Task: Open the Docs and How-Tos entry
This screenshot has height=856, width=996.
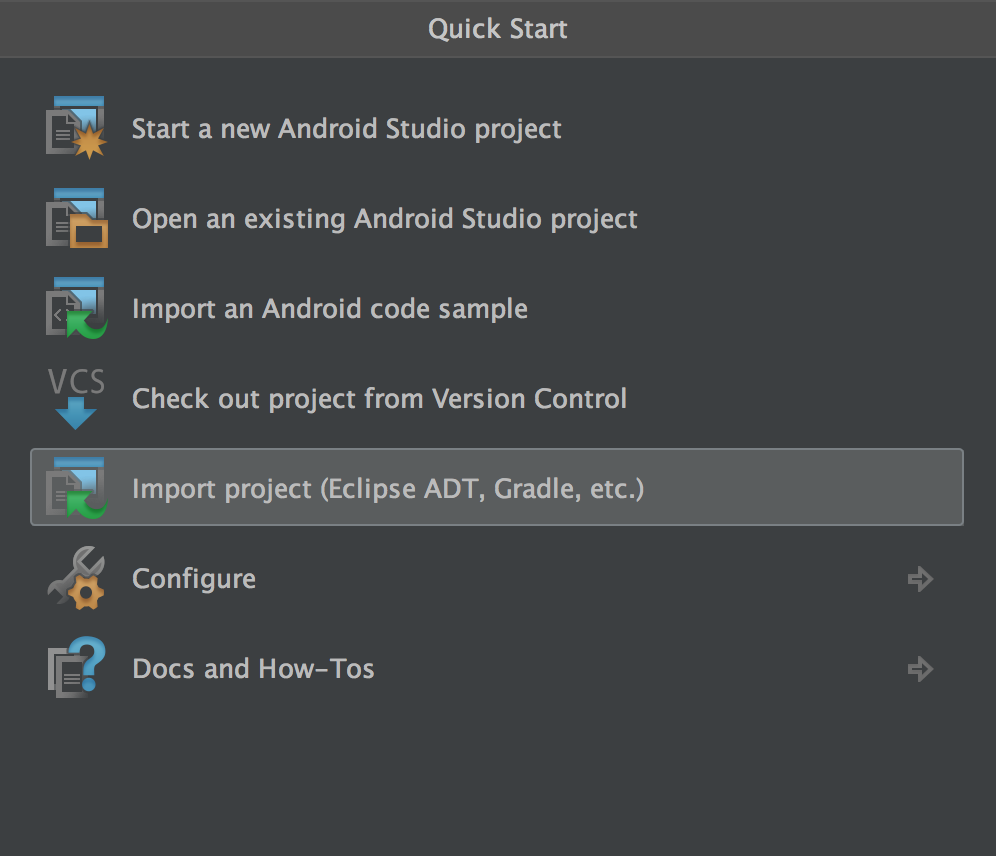Action: coord(253,669)
